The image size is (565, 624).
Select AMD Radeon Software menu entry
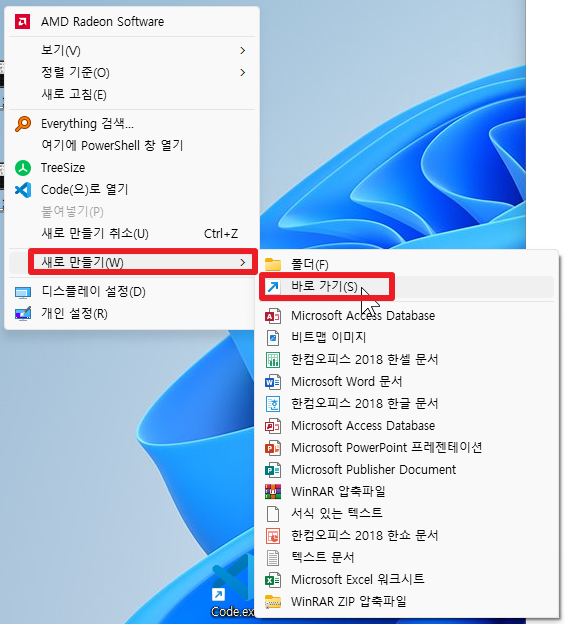tap(132, 21)
